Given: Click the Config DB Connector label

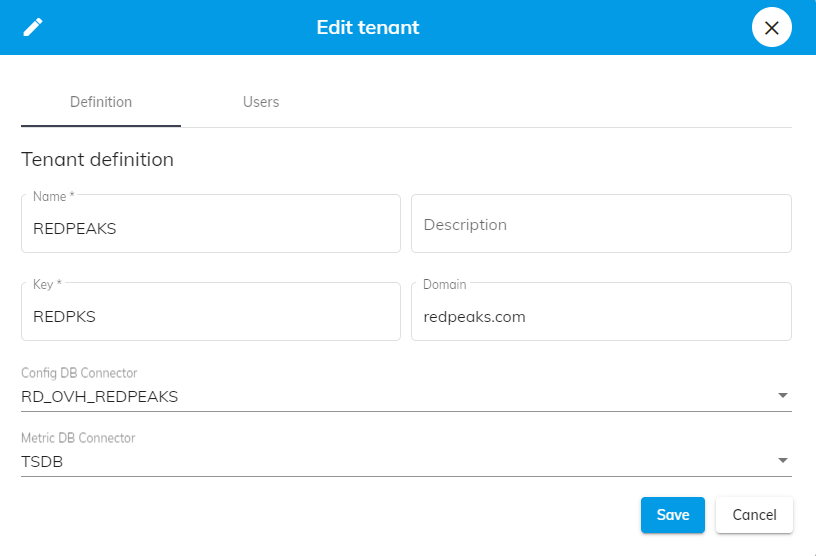Looking at the screenshot, I should point(79,373).
